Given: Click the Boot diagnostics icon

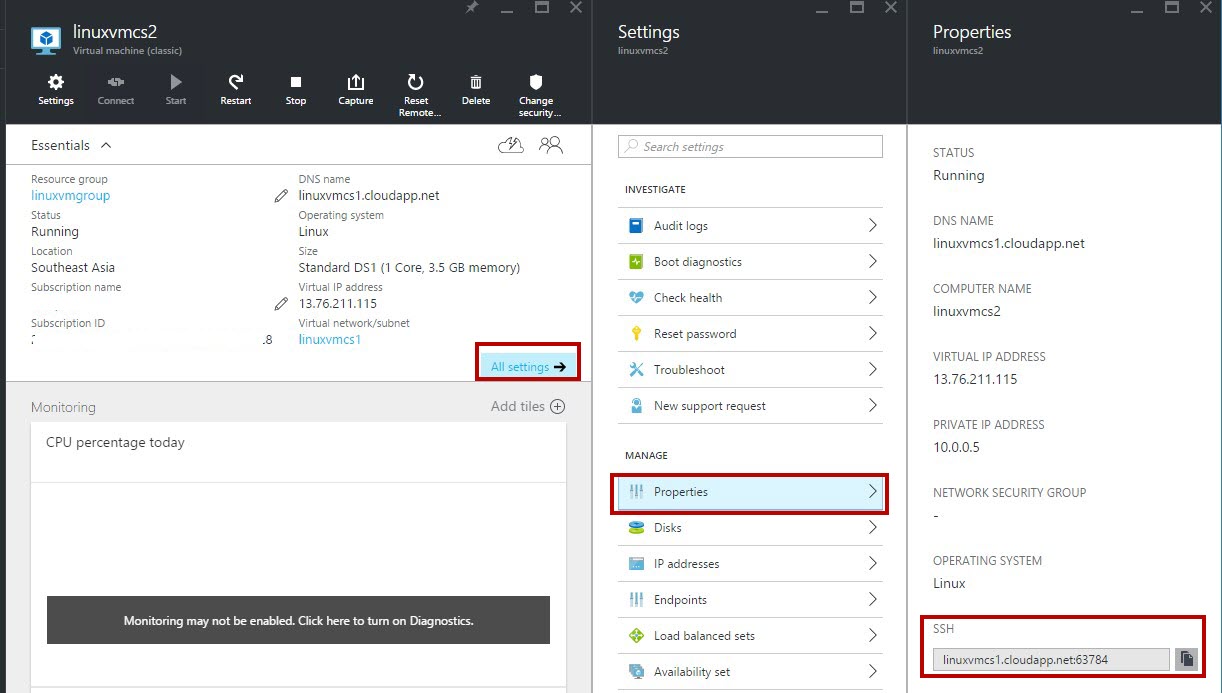Looking at the screenshot, I should coord(636,262).
